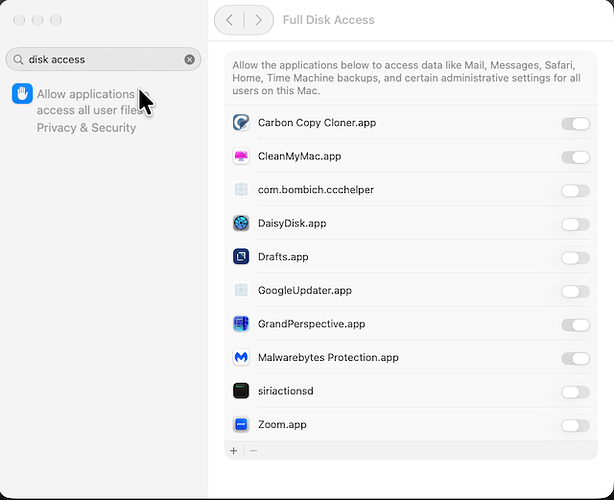Click the com.bombich.ccchelper generic icon

click(x=241, y=190)
